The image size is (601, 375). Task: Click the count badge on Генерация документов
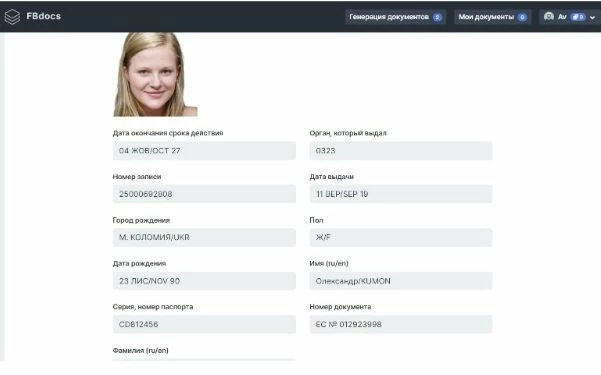coord(437,17)
